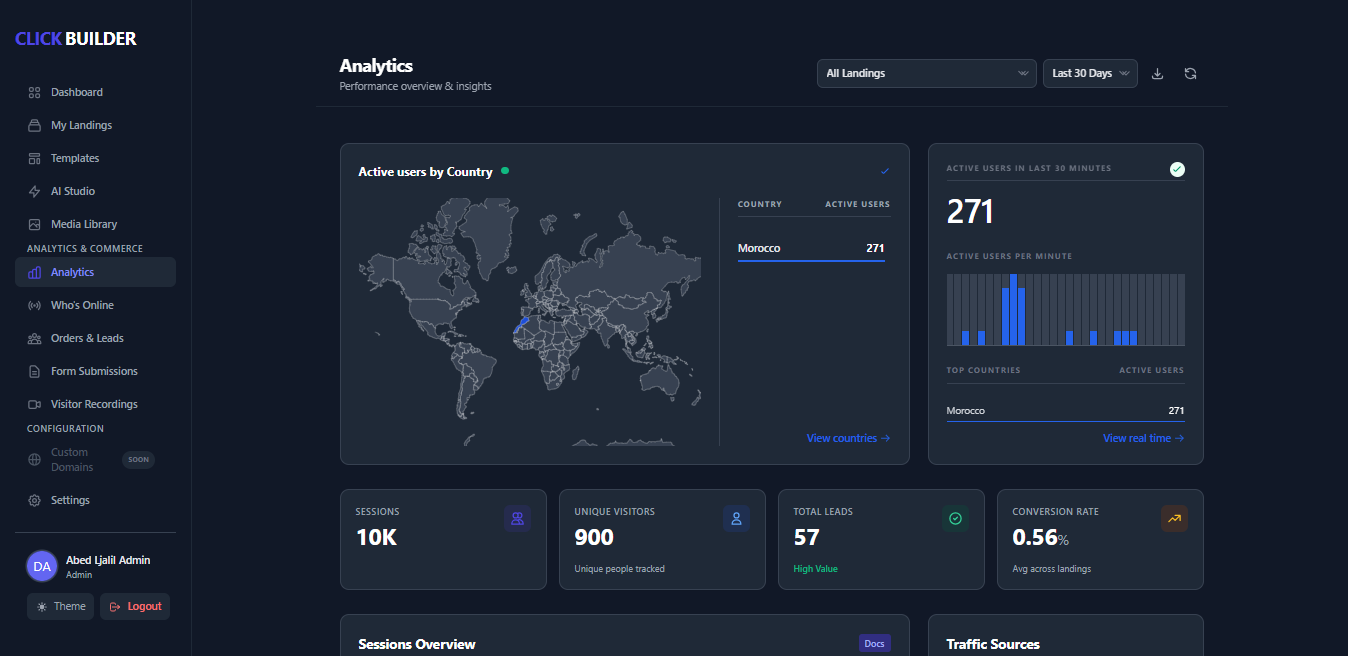Click the refresh analytics icon
The width and height of the screenshot is (1348, 656).
click(x=1190, y=73)
